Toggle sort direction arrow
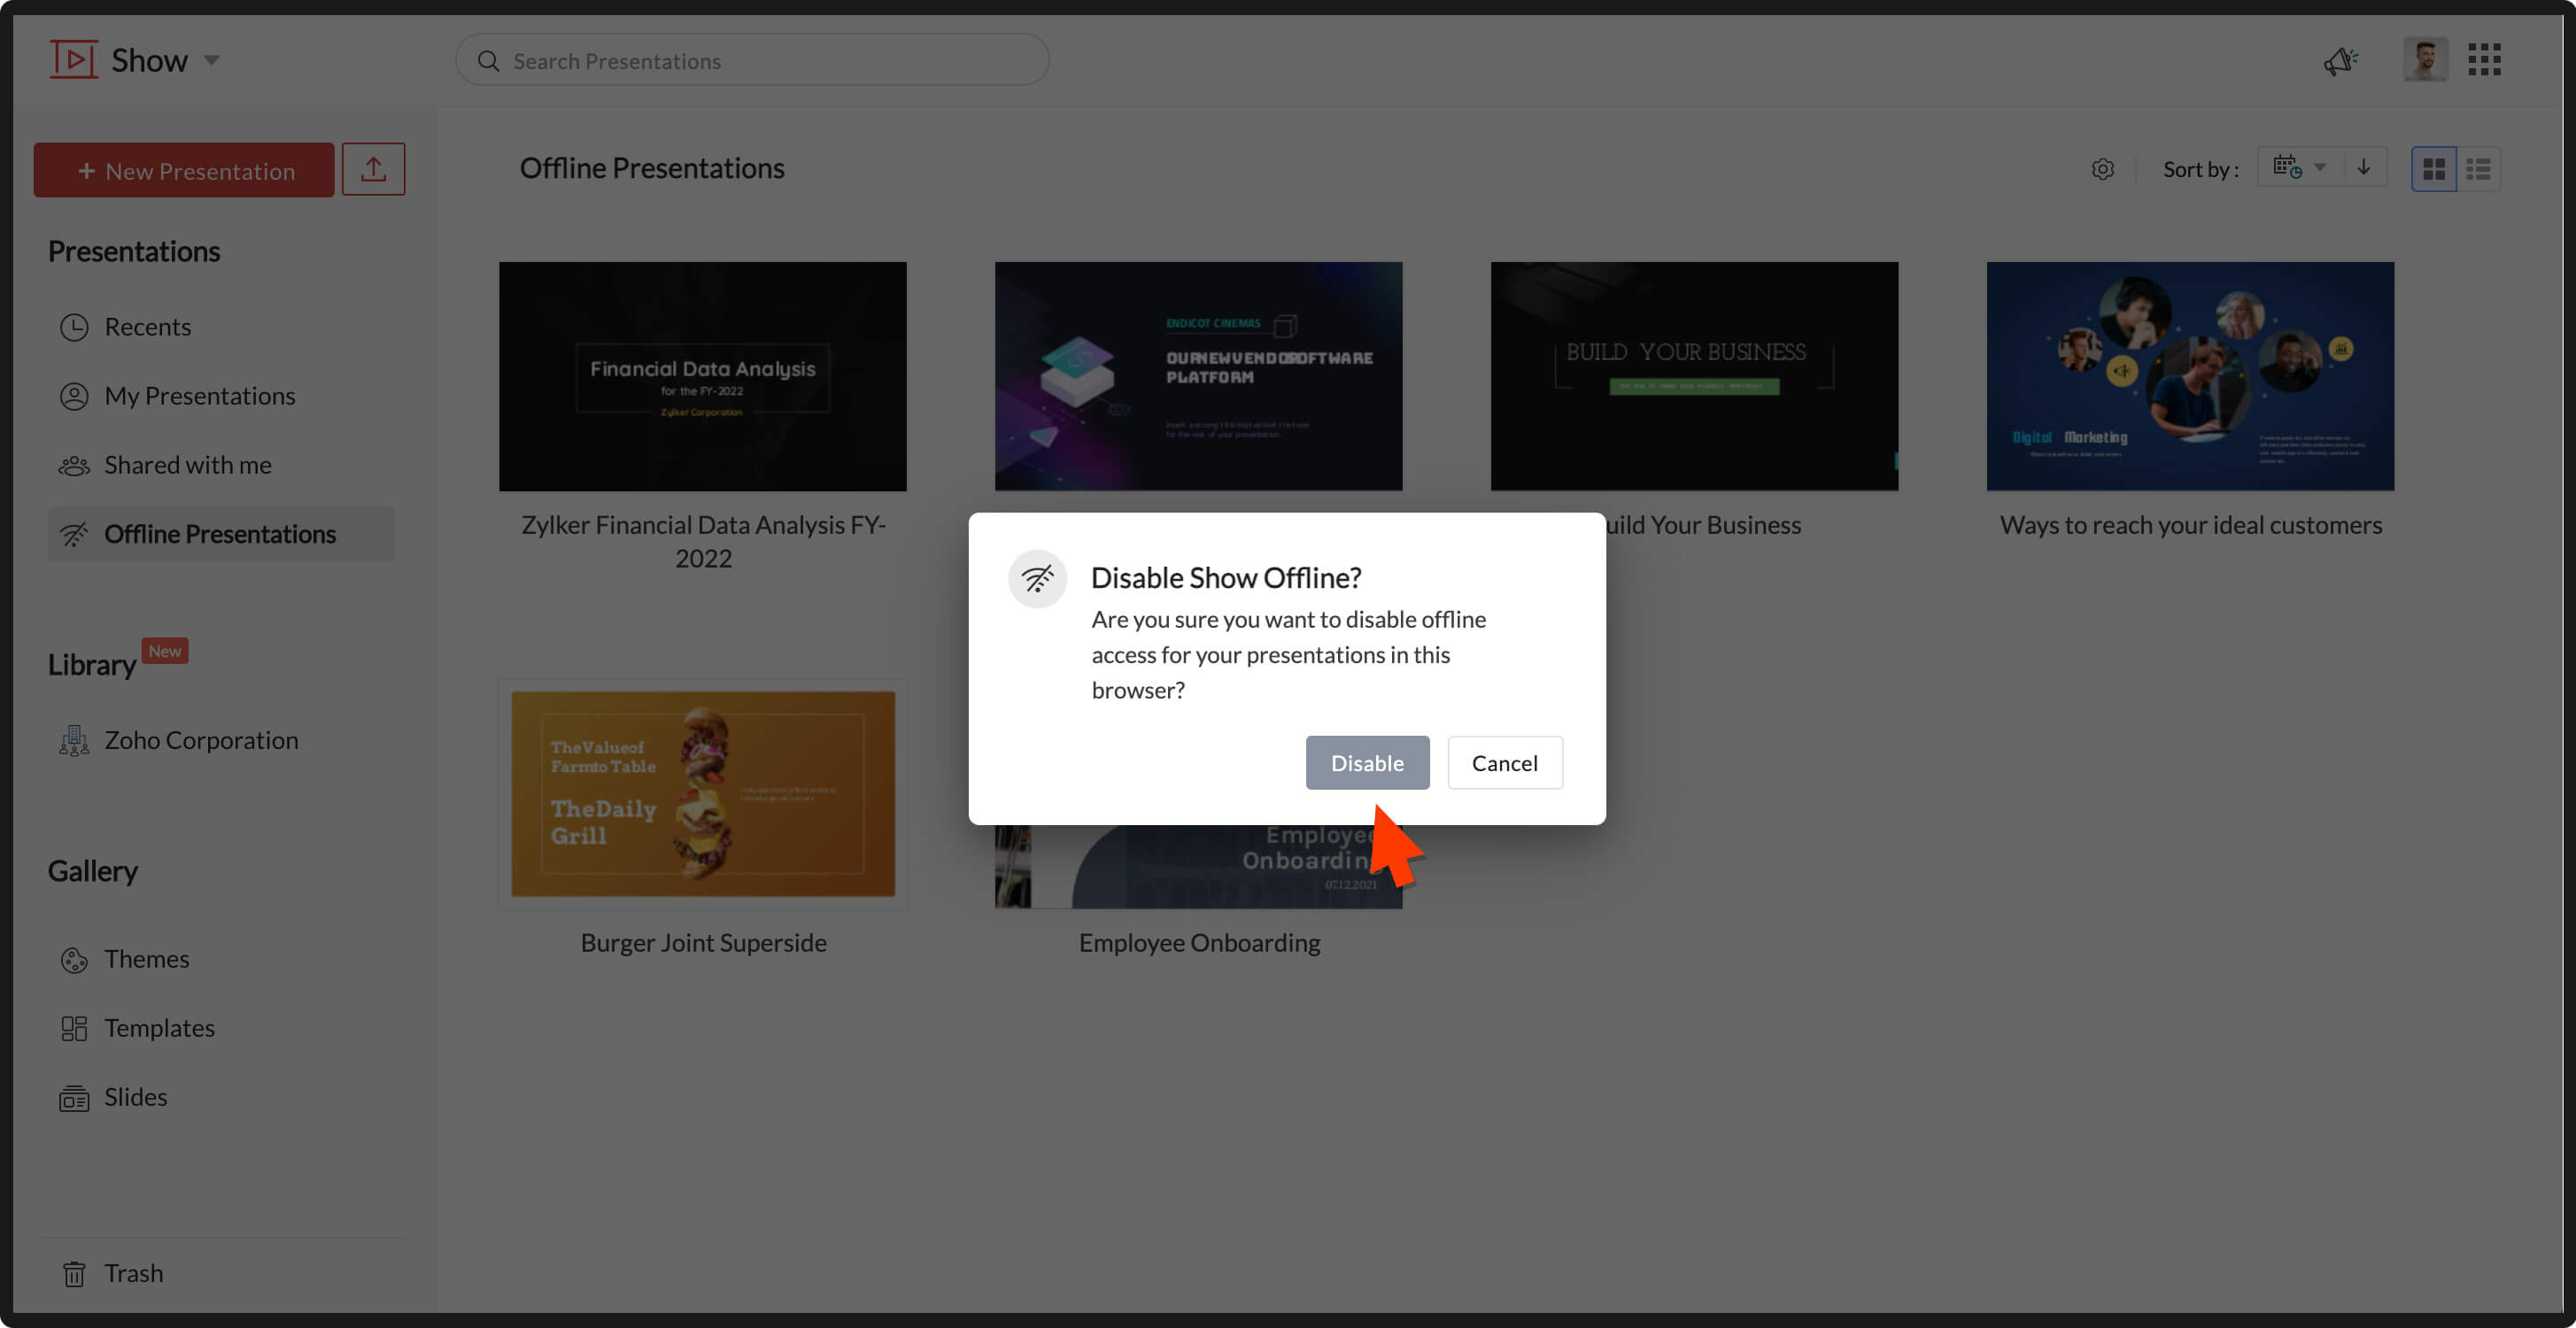This screenshot has width=2576, height=1328. click(x=2363, y=167)
